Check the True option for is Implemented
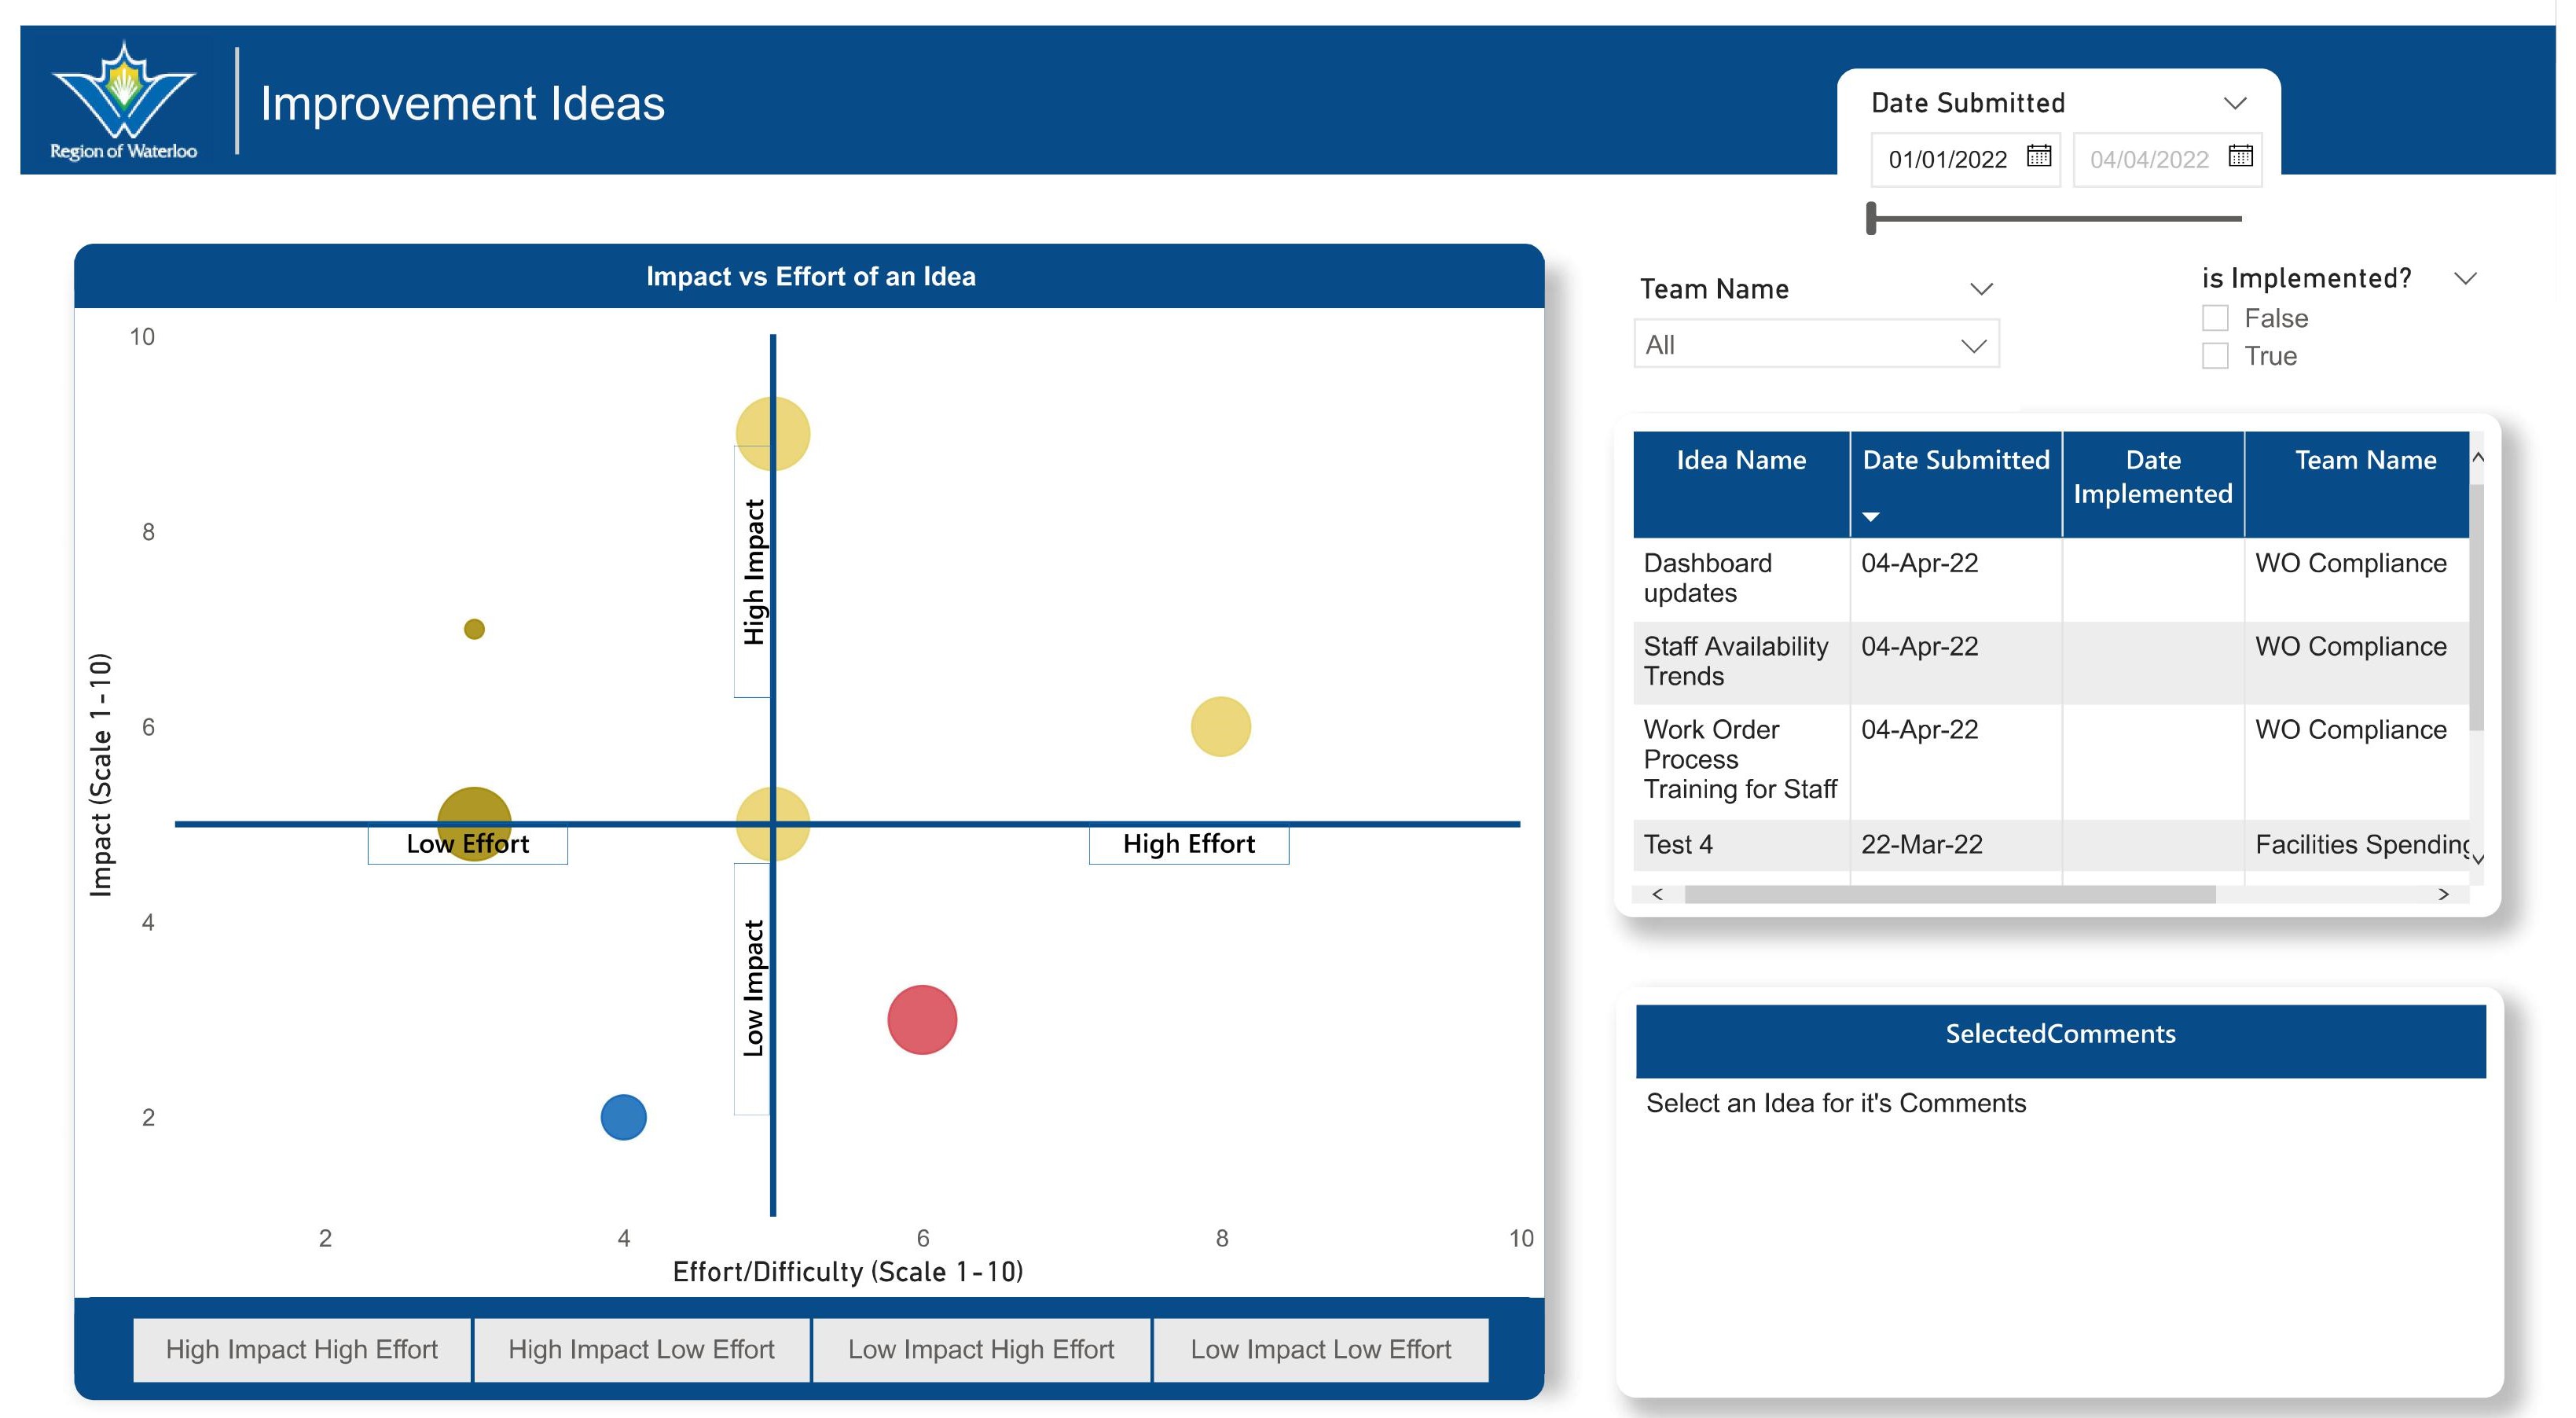 tap(2214, 356)
